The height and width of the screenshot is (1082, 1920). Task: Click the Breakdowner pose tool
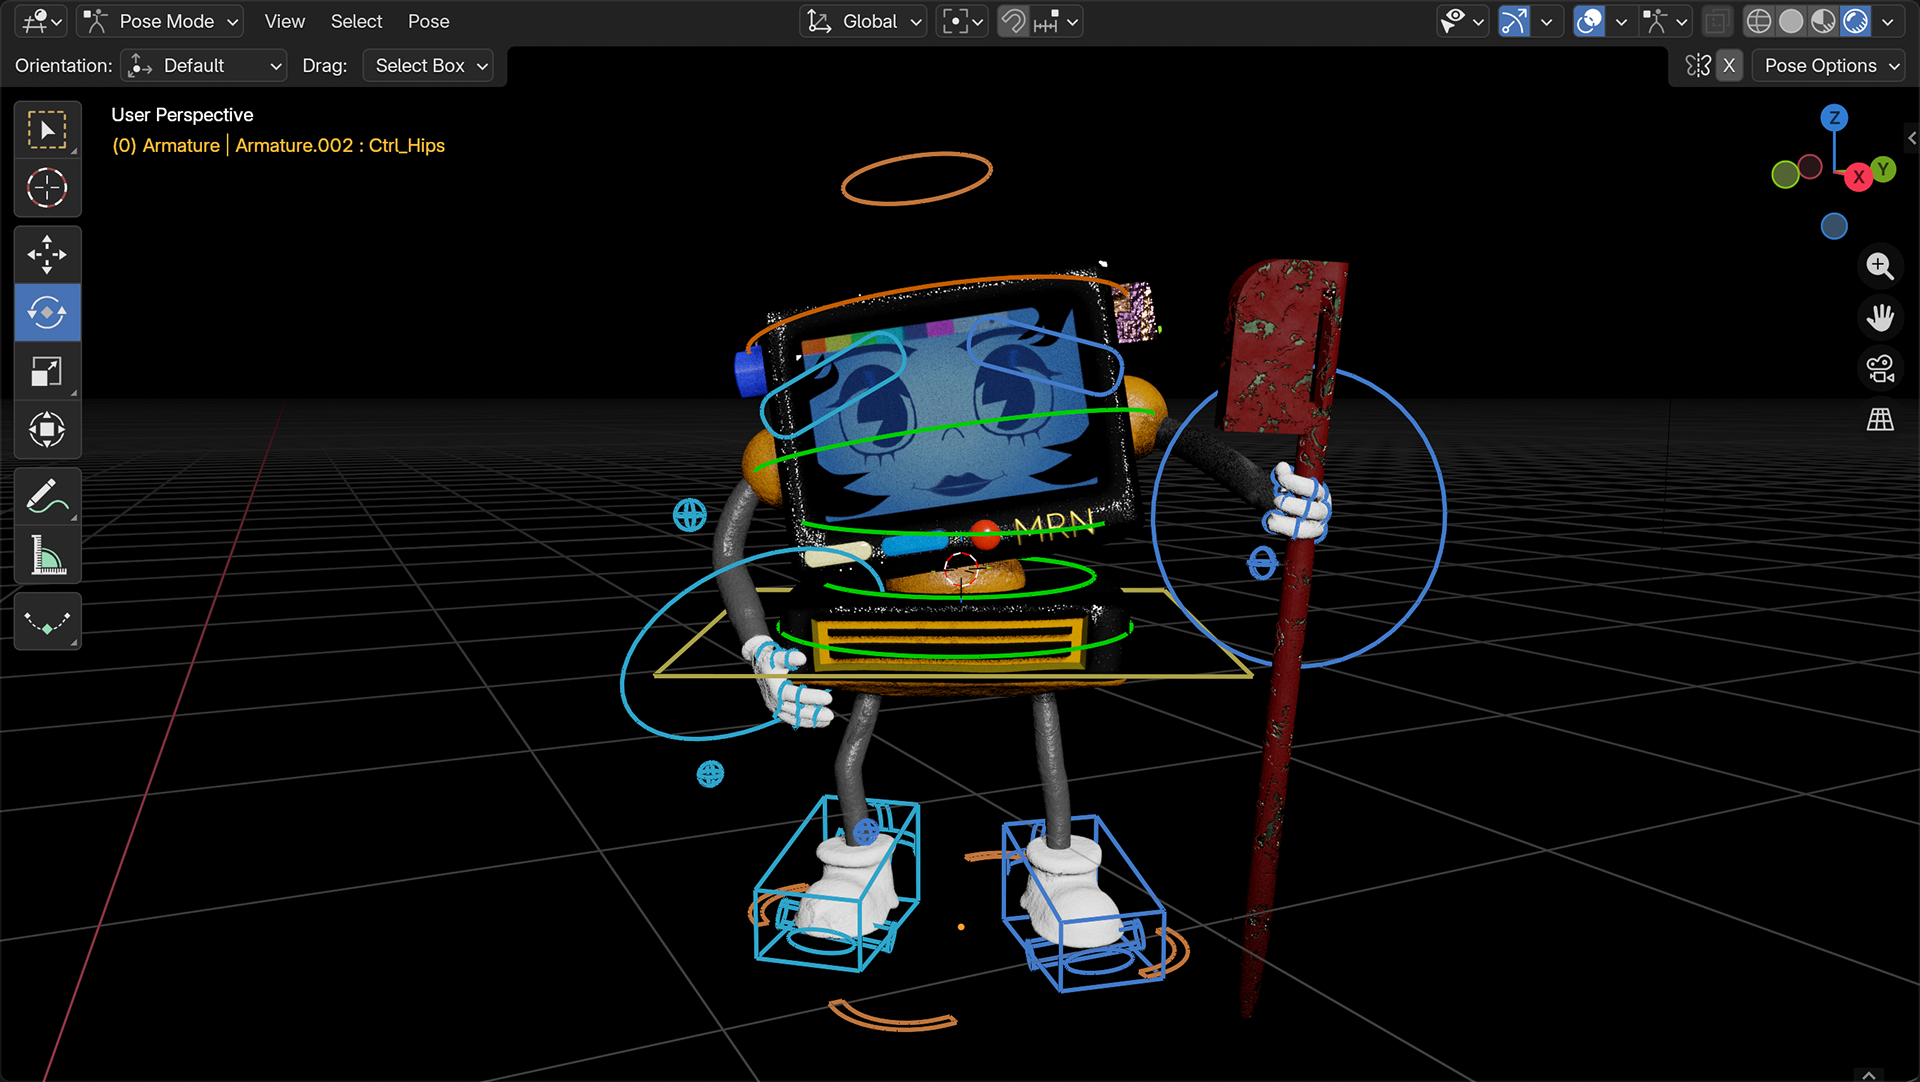(x=47, y=622)
